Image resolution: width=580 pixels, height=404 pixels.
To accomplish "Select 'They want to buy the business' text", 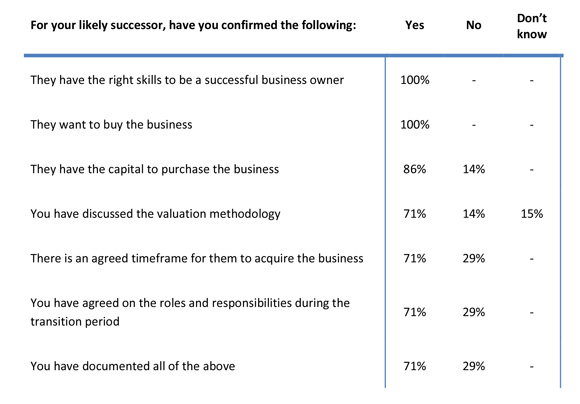I will tap(111, 125).
